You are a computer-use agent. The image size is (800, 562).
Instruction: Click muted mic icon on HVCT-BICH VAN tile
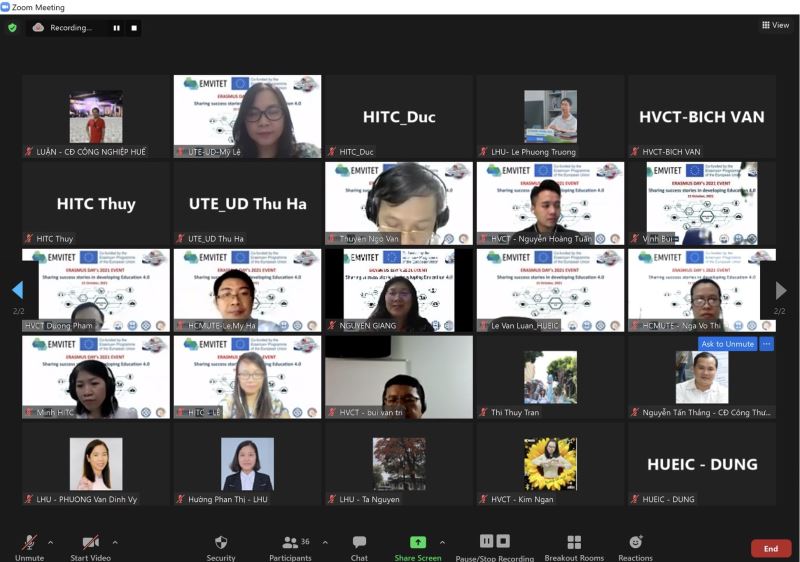635,151
